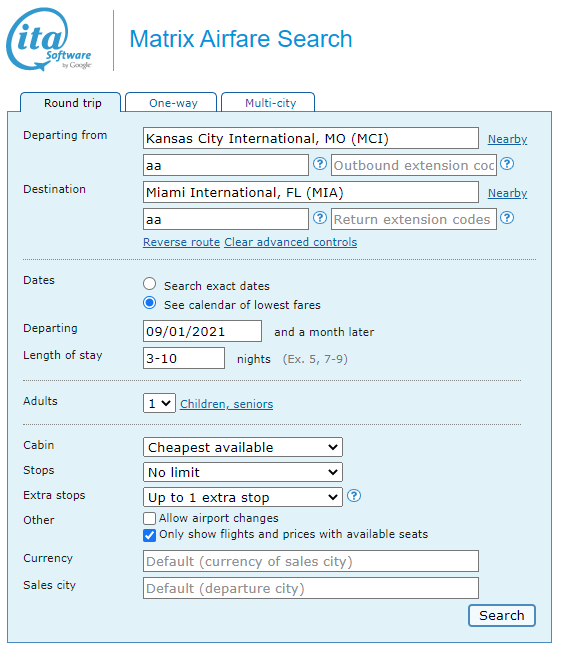Open help icon beside Return extension codes field
Image resolution: width=569 pixels, height=659 pixels.
point(507,218)
